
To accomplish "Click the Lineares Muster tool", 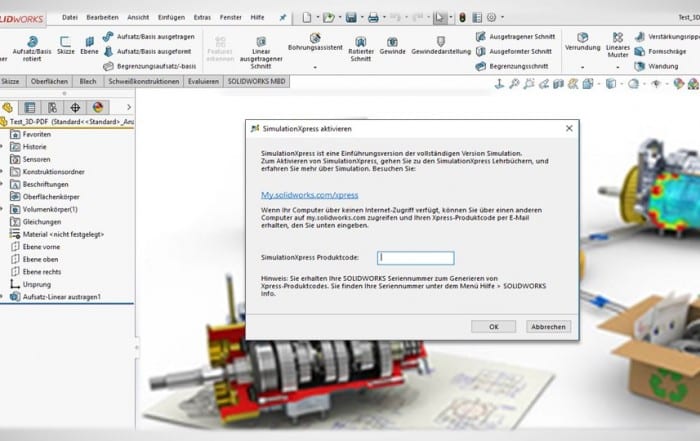I will pos(618,45).
